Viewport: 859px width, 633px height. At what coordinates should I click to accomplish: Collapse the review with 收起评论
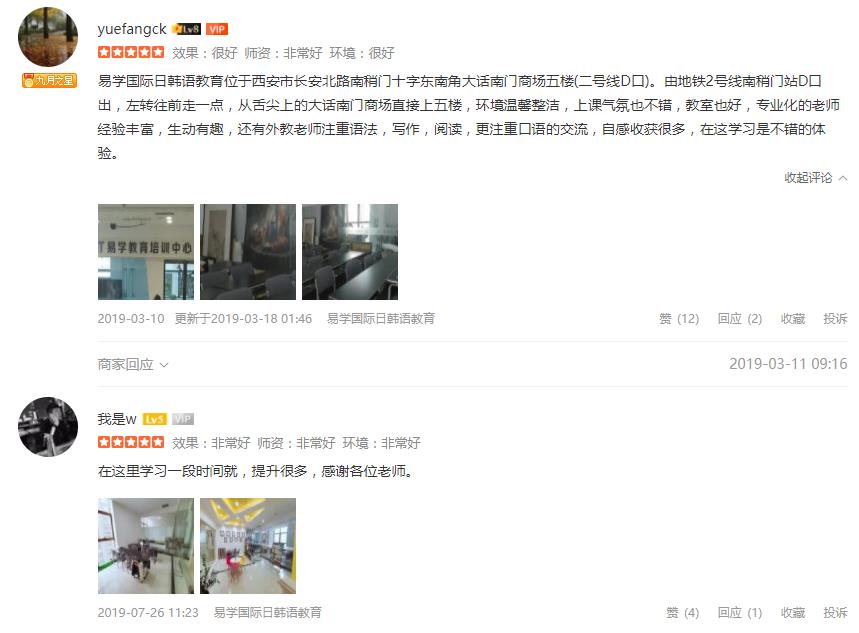pos(816,178)
